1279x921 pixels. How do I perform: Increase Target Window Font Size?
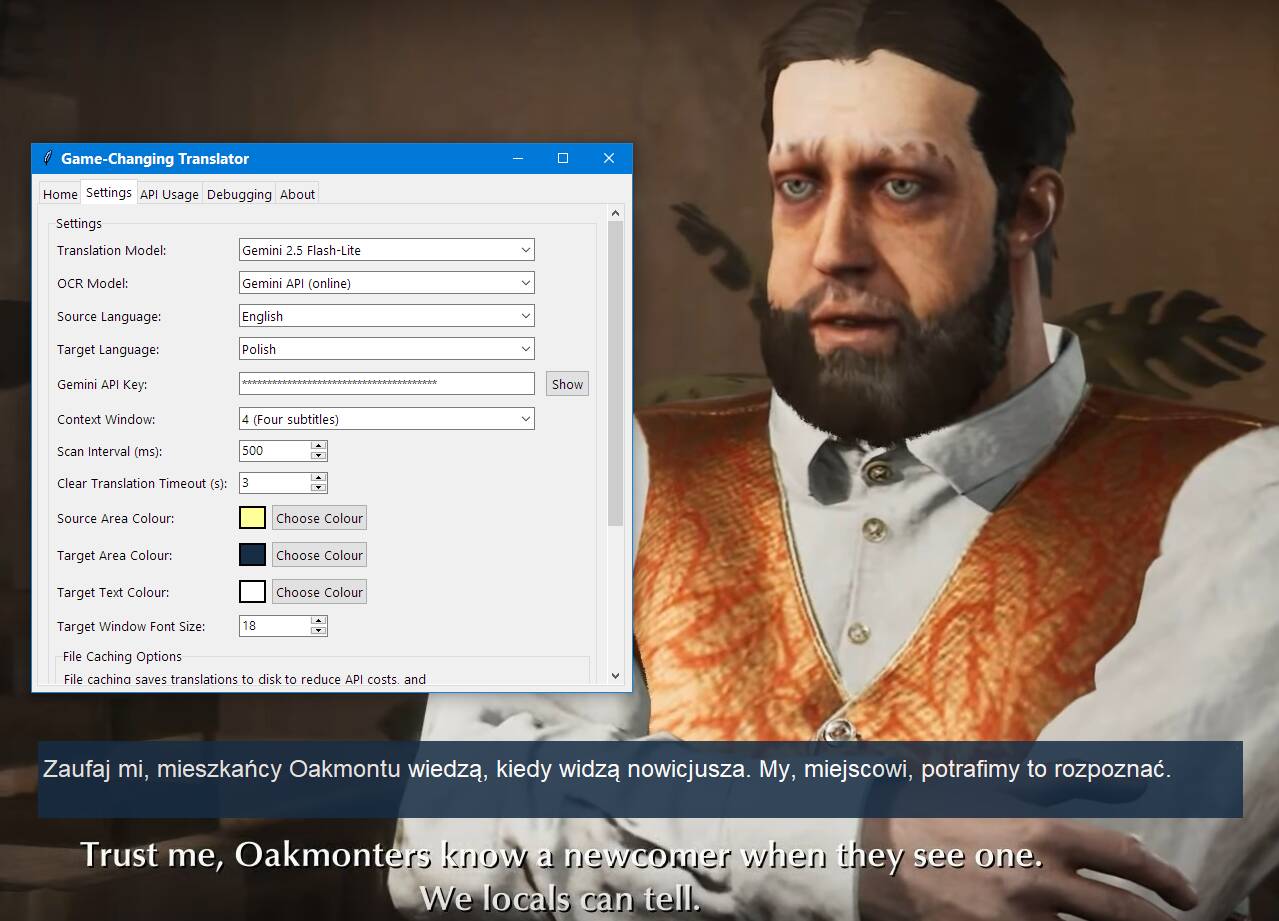pos(319,621)
